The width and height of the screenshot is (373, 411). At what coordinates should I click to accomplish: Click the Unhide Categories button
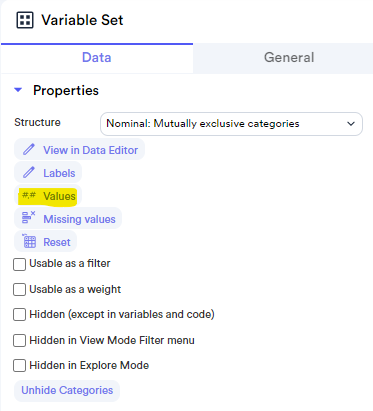pos(67,390)
